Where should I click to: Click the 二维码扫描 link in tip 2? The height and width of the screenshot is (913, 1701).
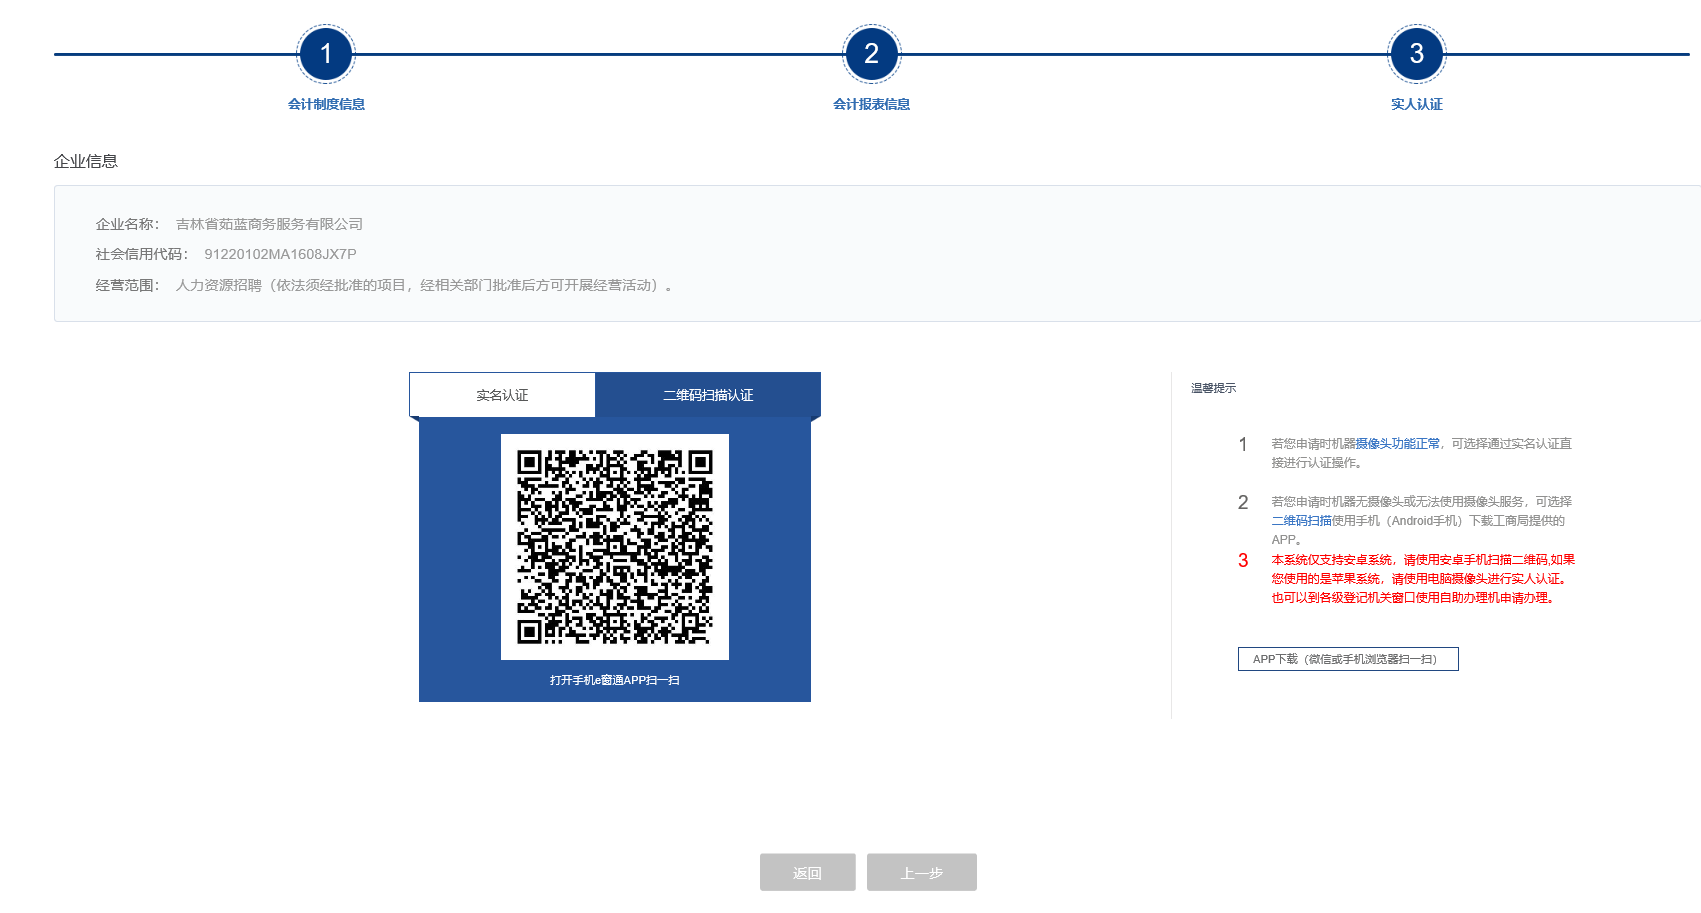(x=1301, y=520)
